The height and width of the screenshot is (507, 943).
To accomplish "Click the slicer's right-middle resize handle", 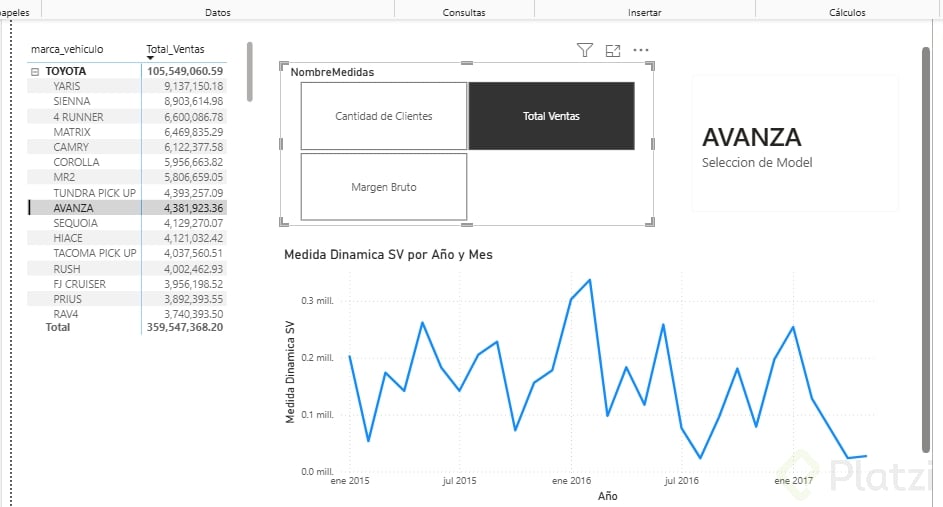I will pos(653,144).
